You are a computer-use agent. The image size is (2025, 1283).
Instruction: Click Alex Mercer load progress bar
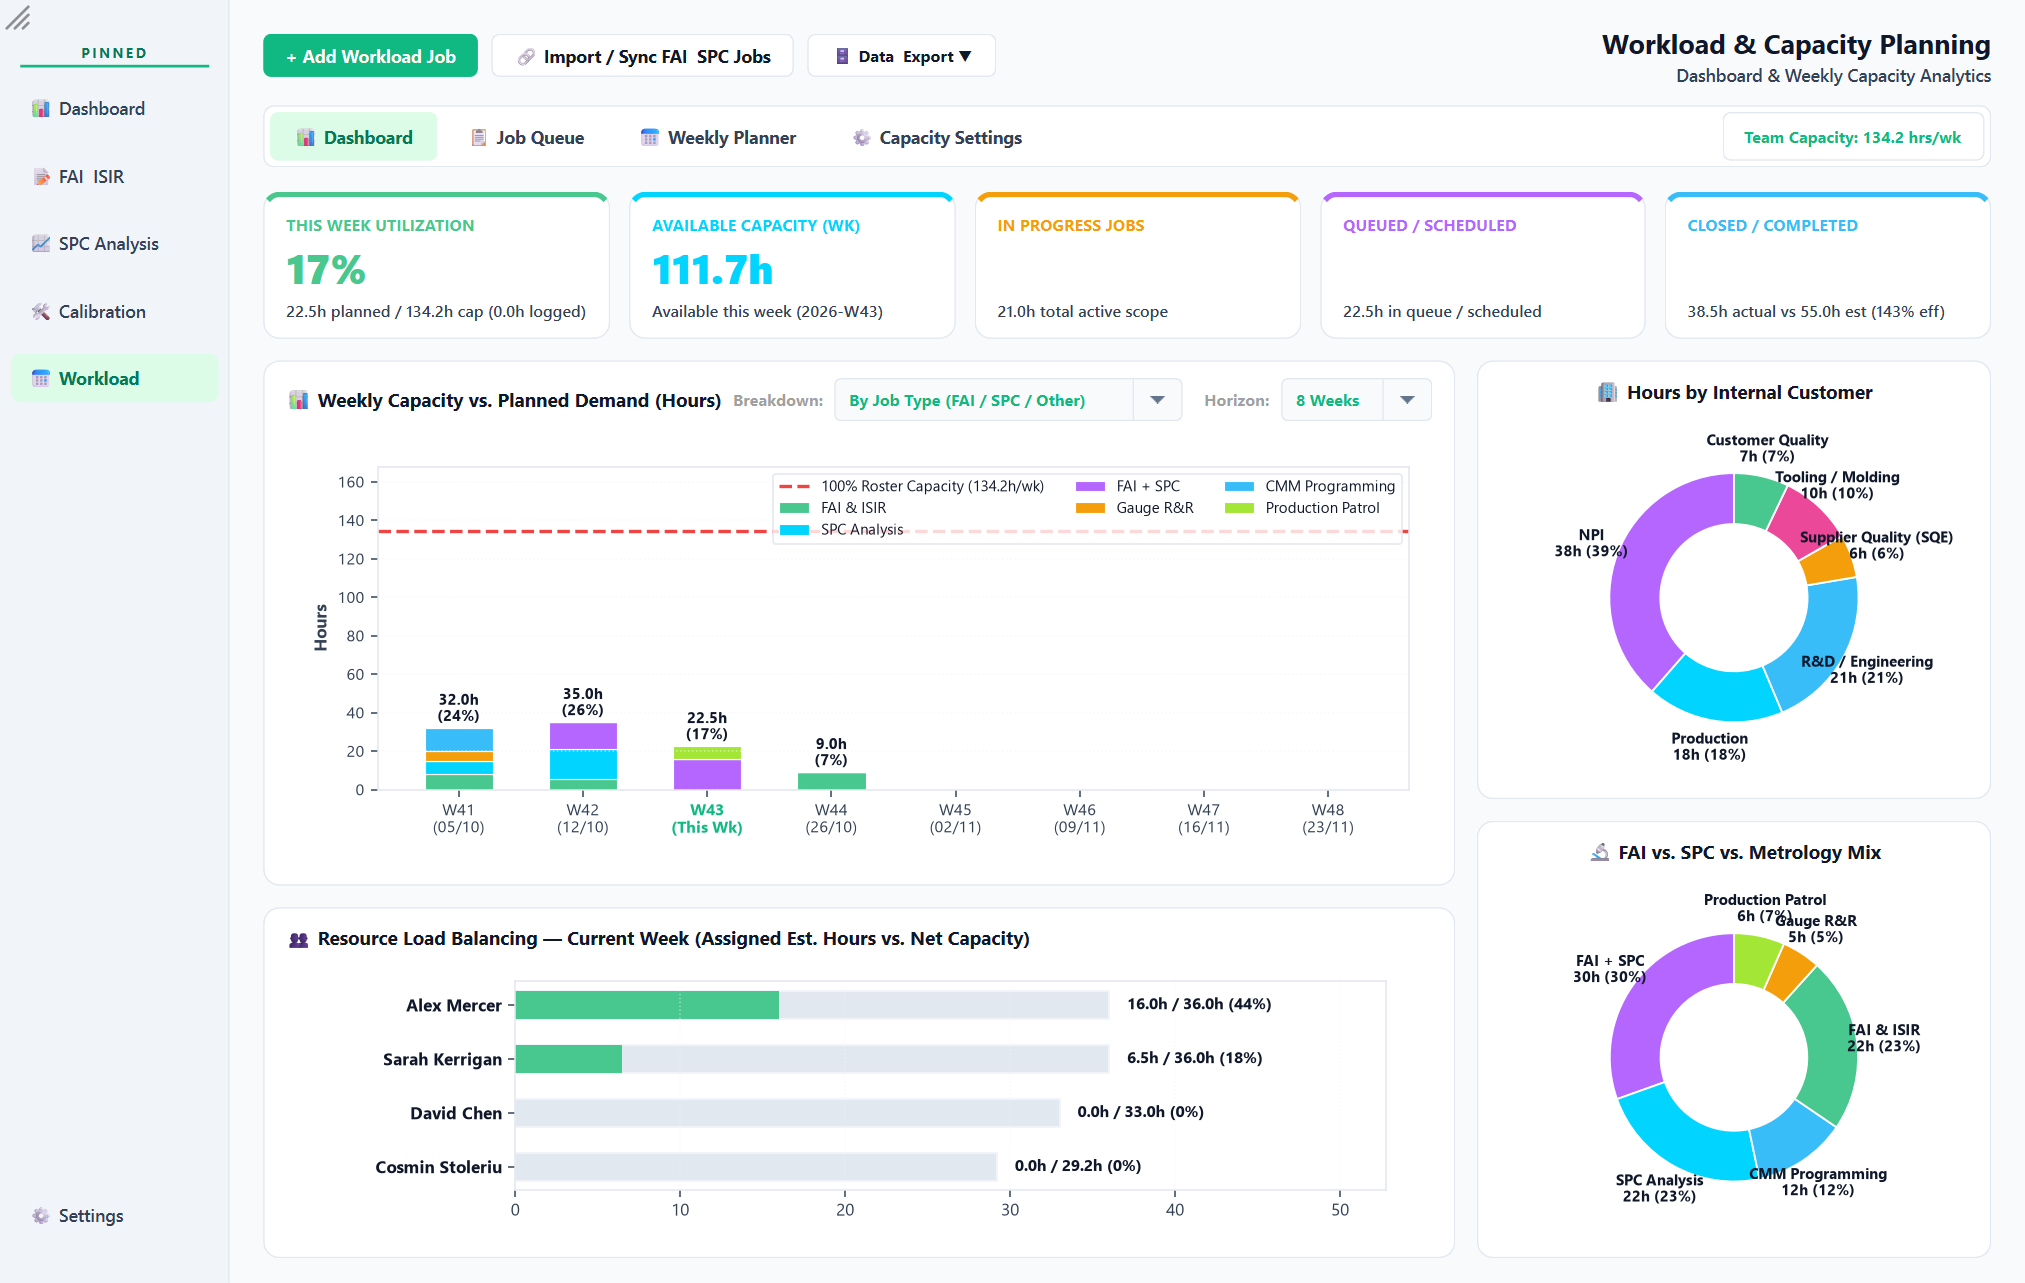coord(812,1005)
